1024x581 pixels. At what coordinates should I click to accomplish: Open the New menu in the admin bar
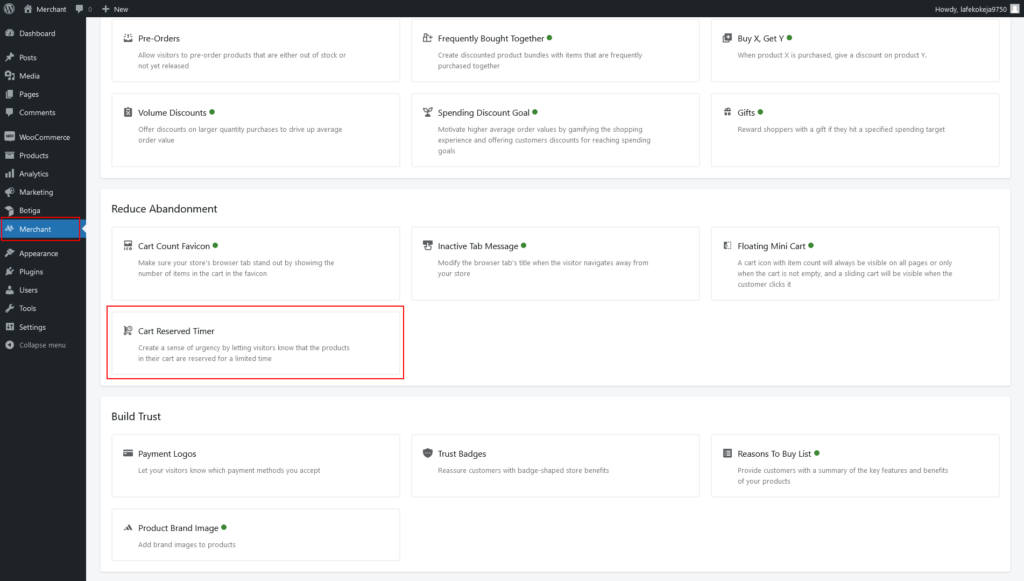point(114,8)
